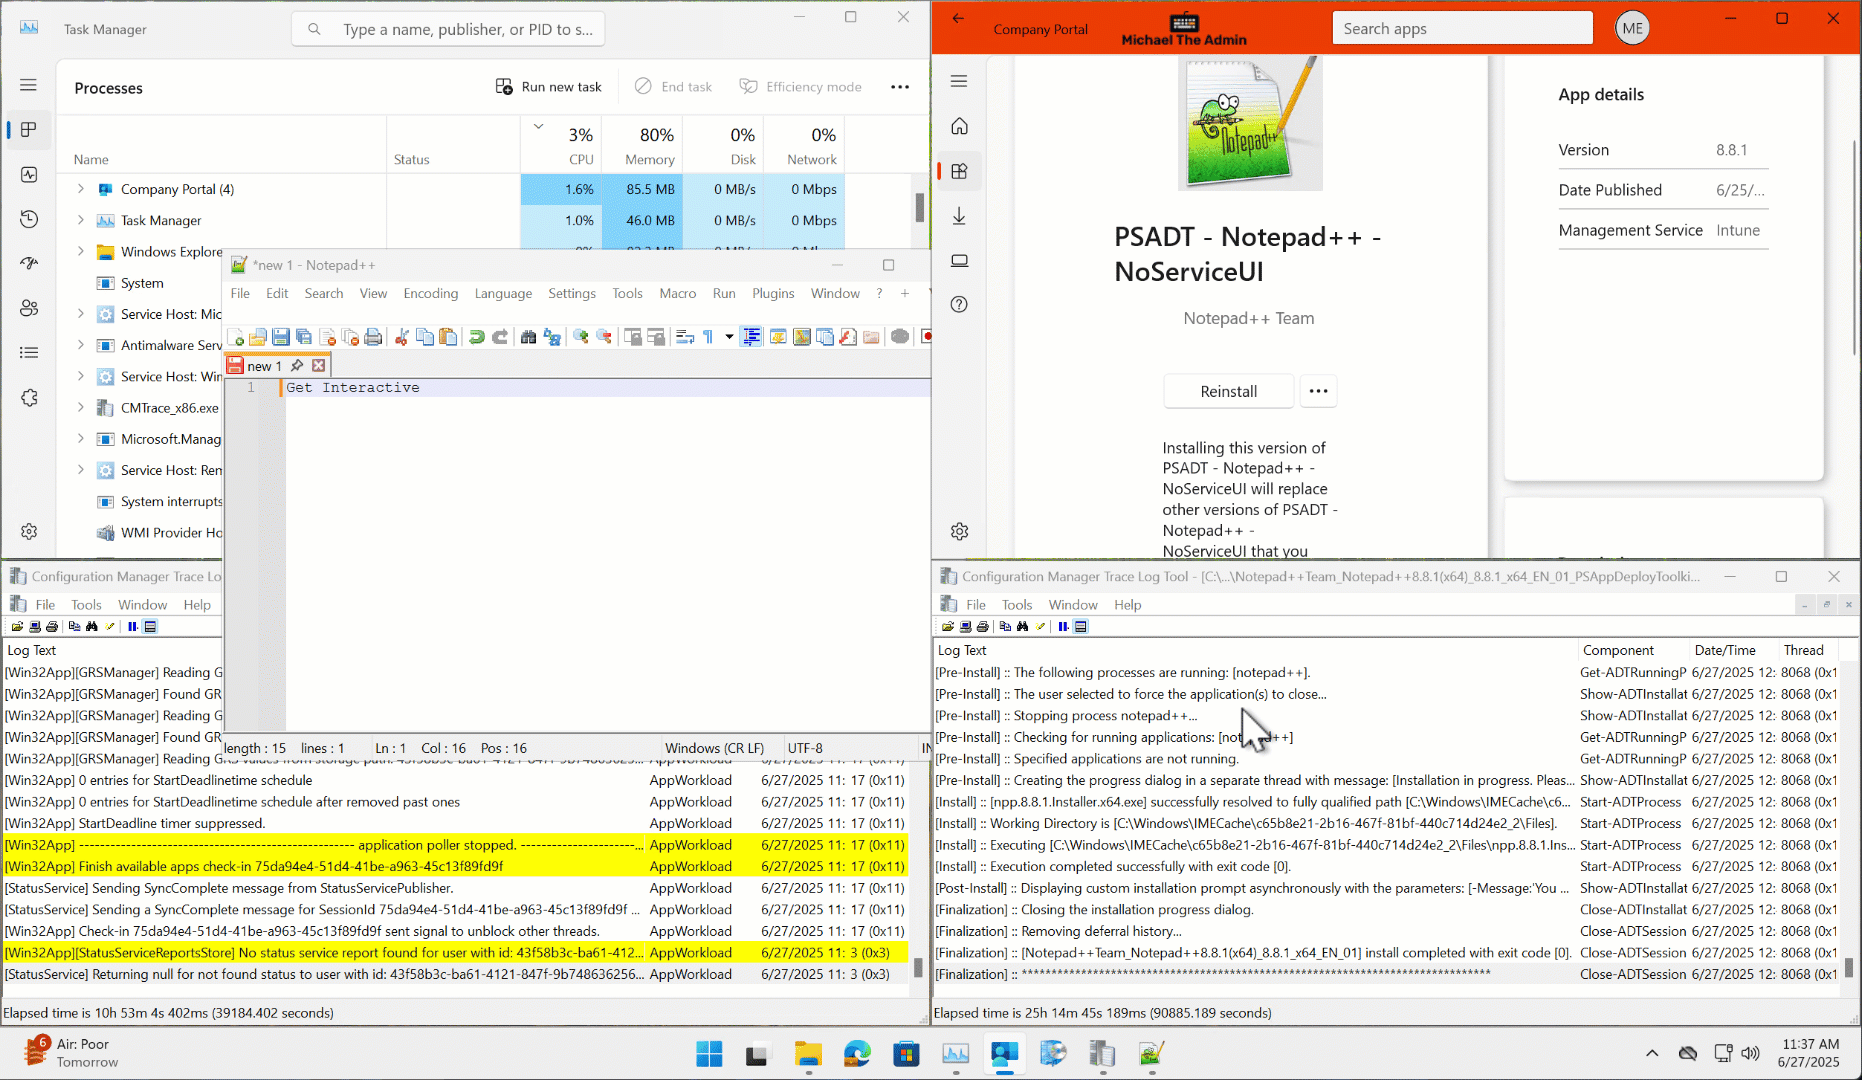Open Downloads section in Company Portal sidebar
The width and height of the screenshot is (1862, 1080).
959,216
